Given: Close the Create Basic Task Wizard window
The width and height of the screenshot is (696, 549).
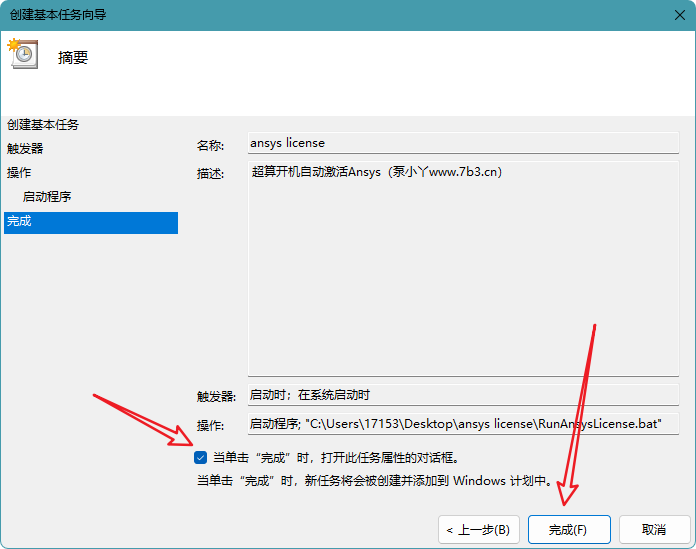Looking at the screenshot, I should pyautogui.click(x=680, y=15).
